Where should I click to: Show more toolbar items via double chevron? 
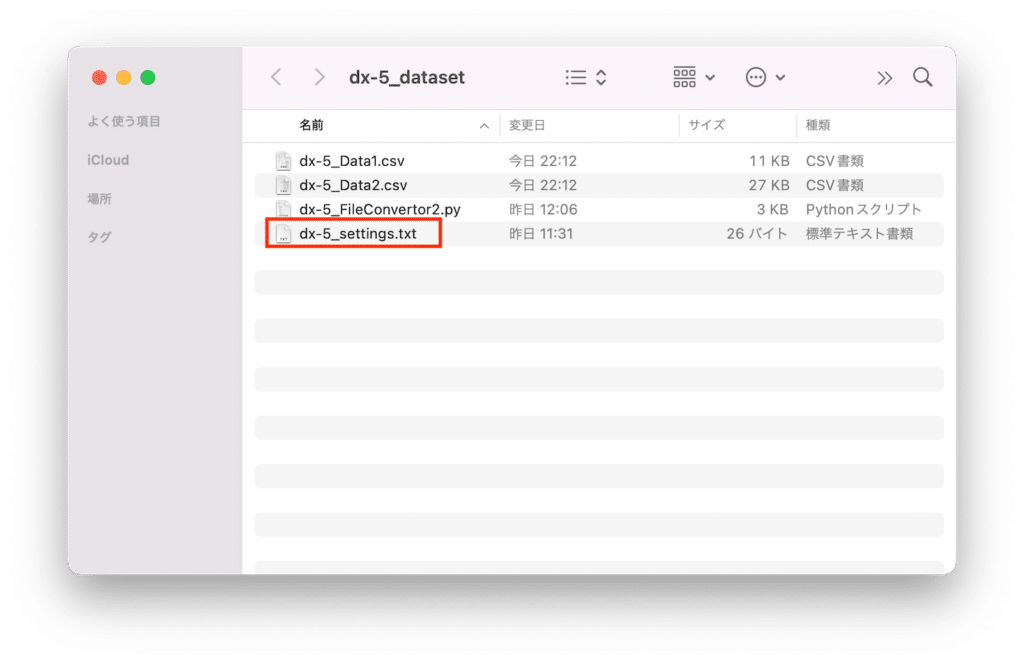pos(884,77)
